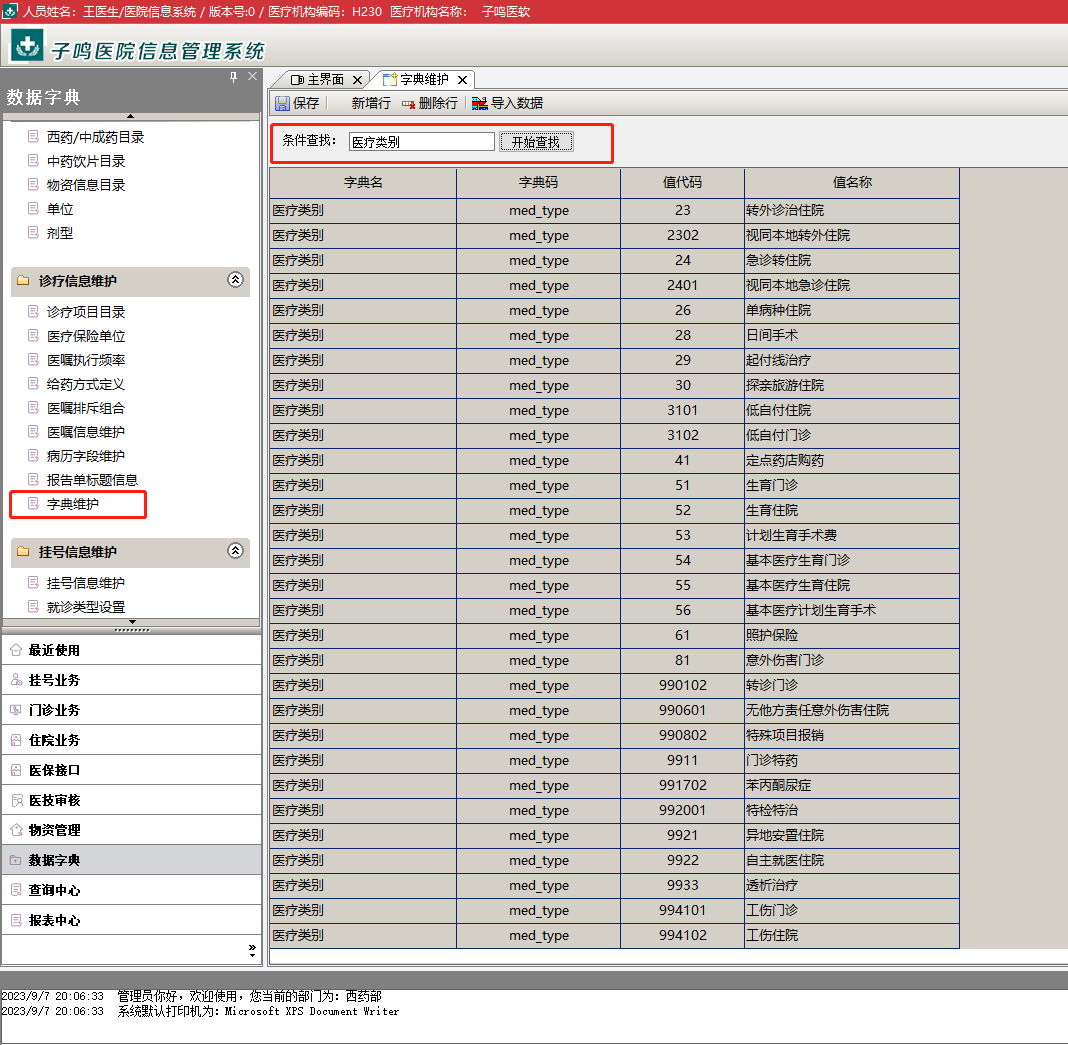This screenshot has width=1068, height=1045.
Task: Click the 门诊业务 icon
Action: click(x=16, y=710)
